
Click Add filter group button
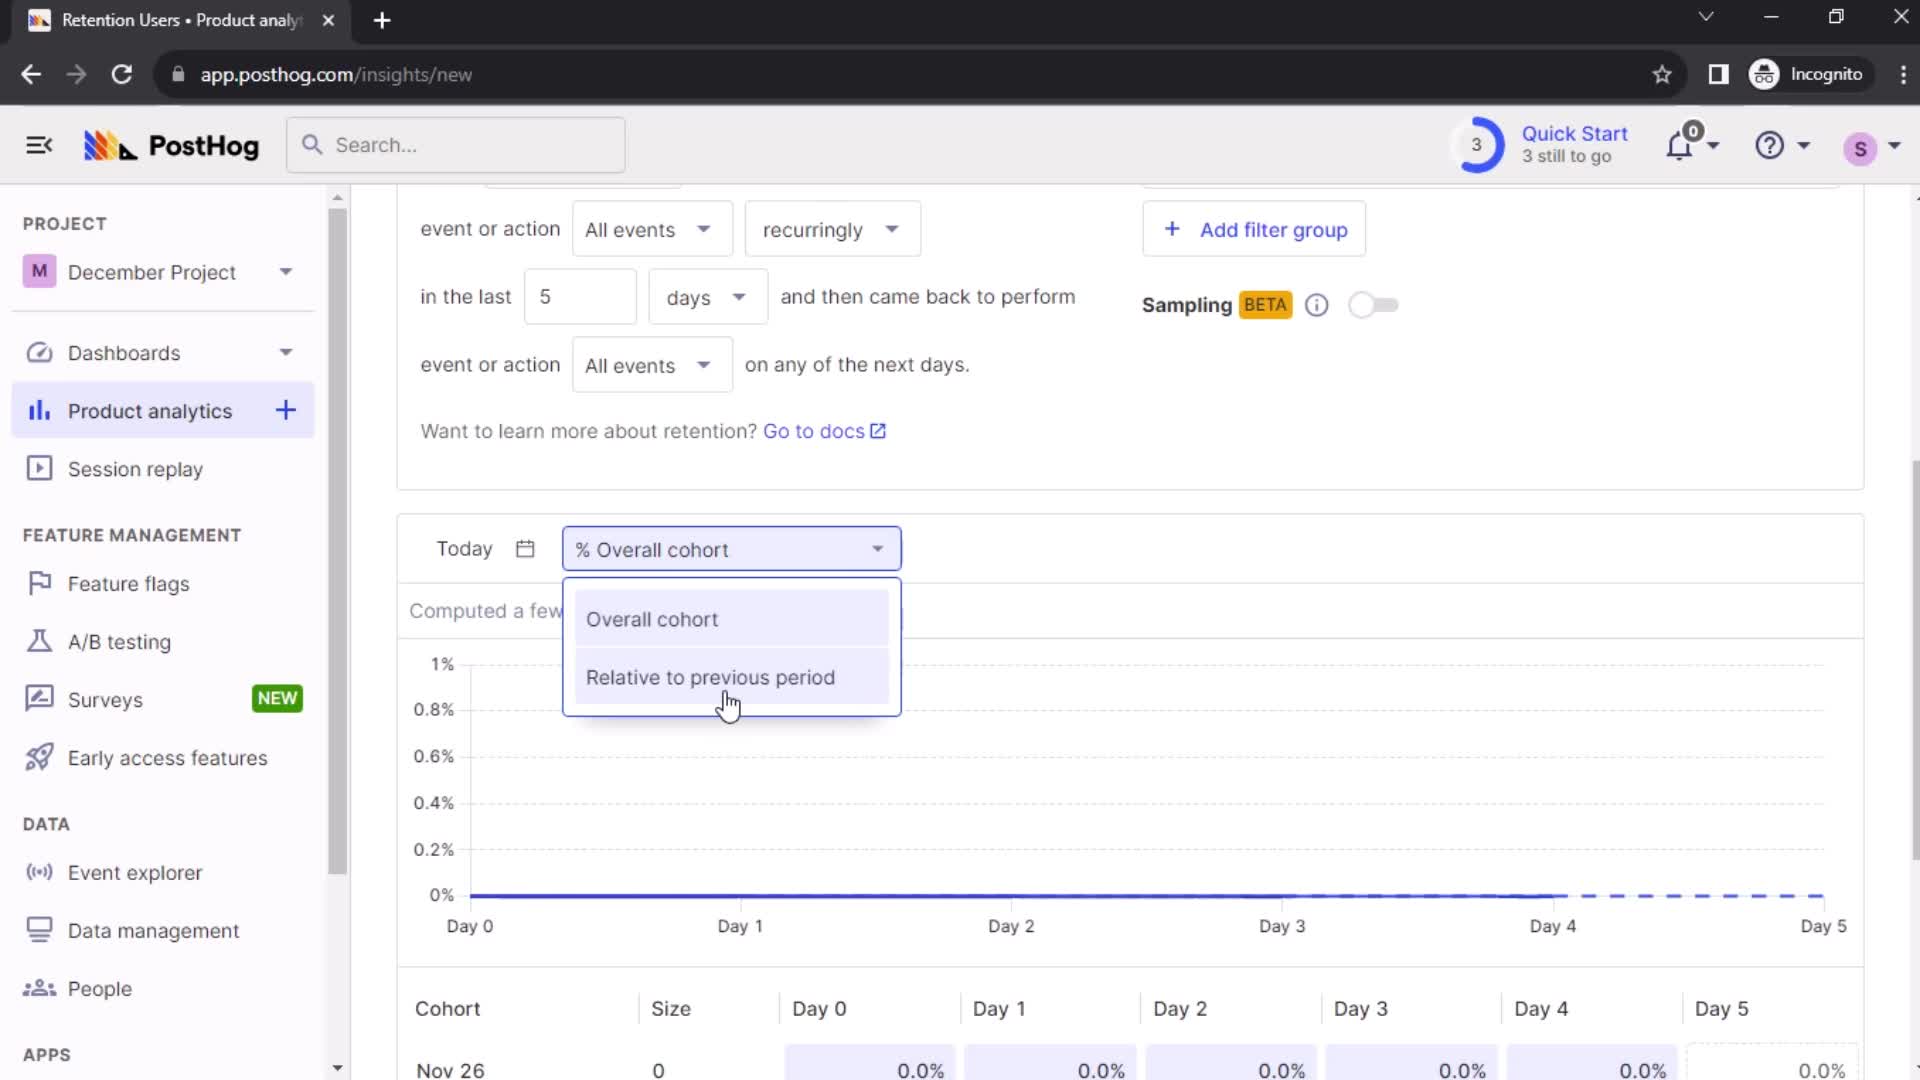pos(1257,229)
